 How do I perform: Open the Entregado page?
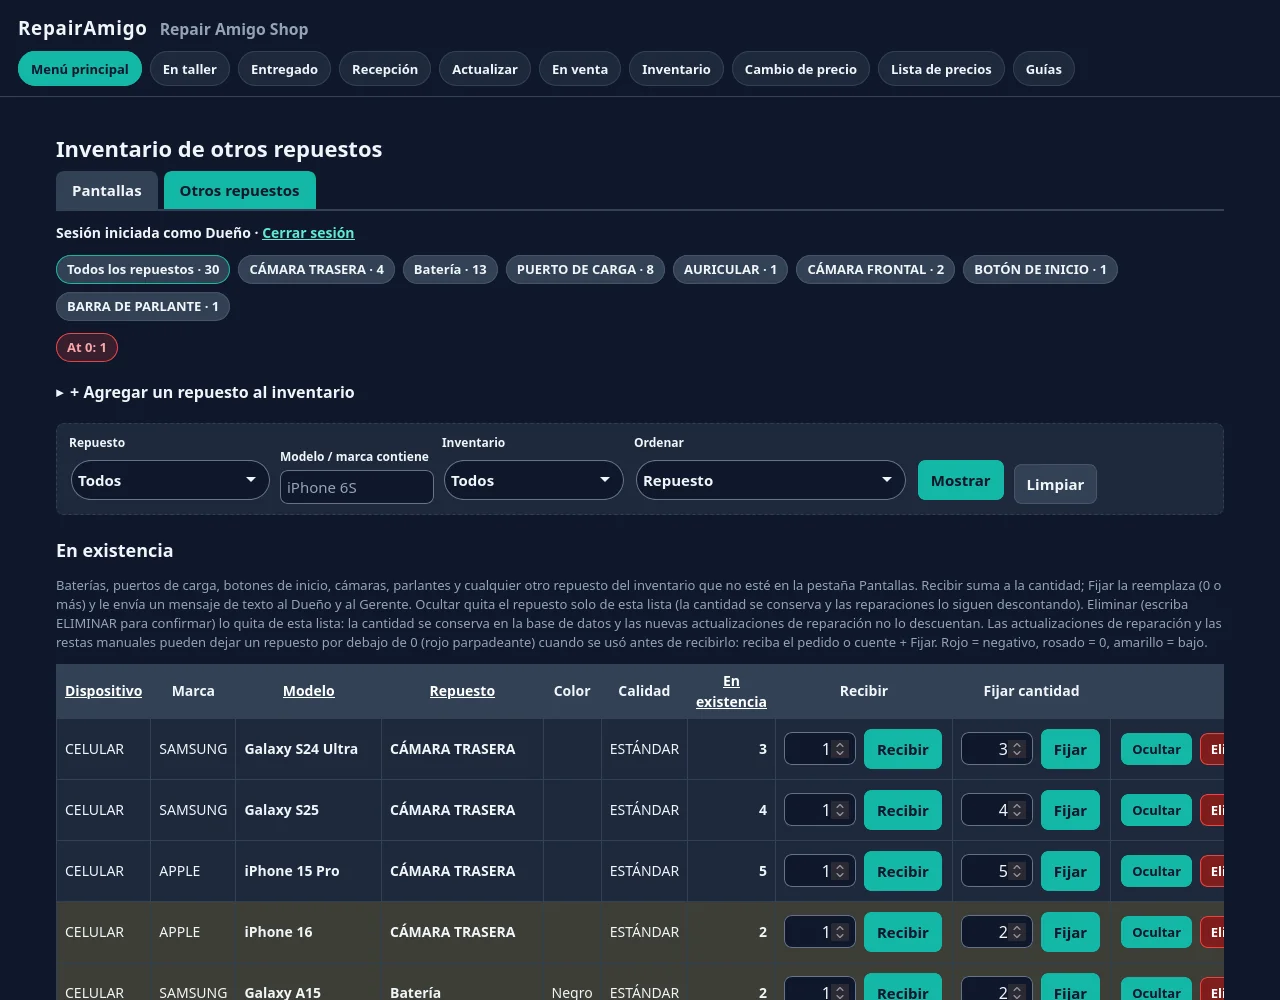pyautogui.click(x=284, y=69)
